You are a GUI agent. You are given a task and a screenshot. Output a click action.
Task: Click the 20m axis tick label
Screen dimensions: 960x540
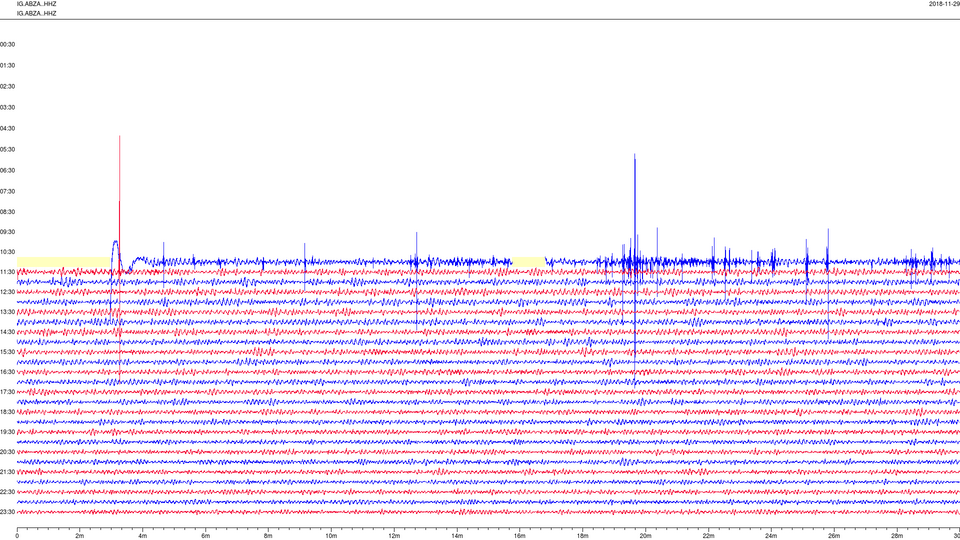tap(645, 536)
